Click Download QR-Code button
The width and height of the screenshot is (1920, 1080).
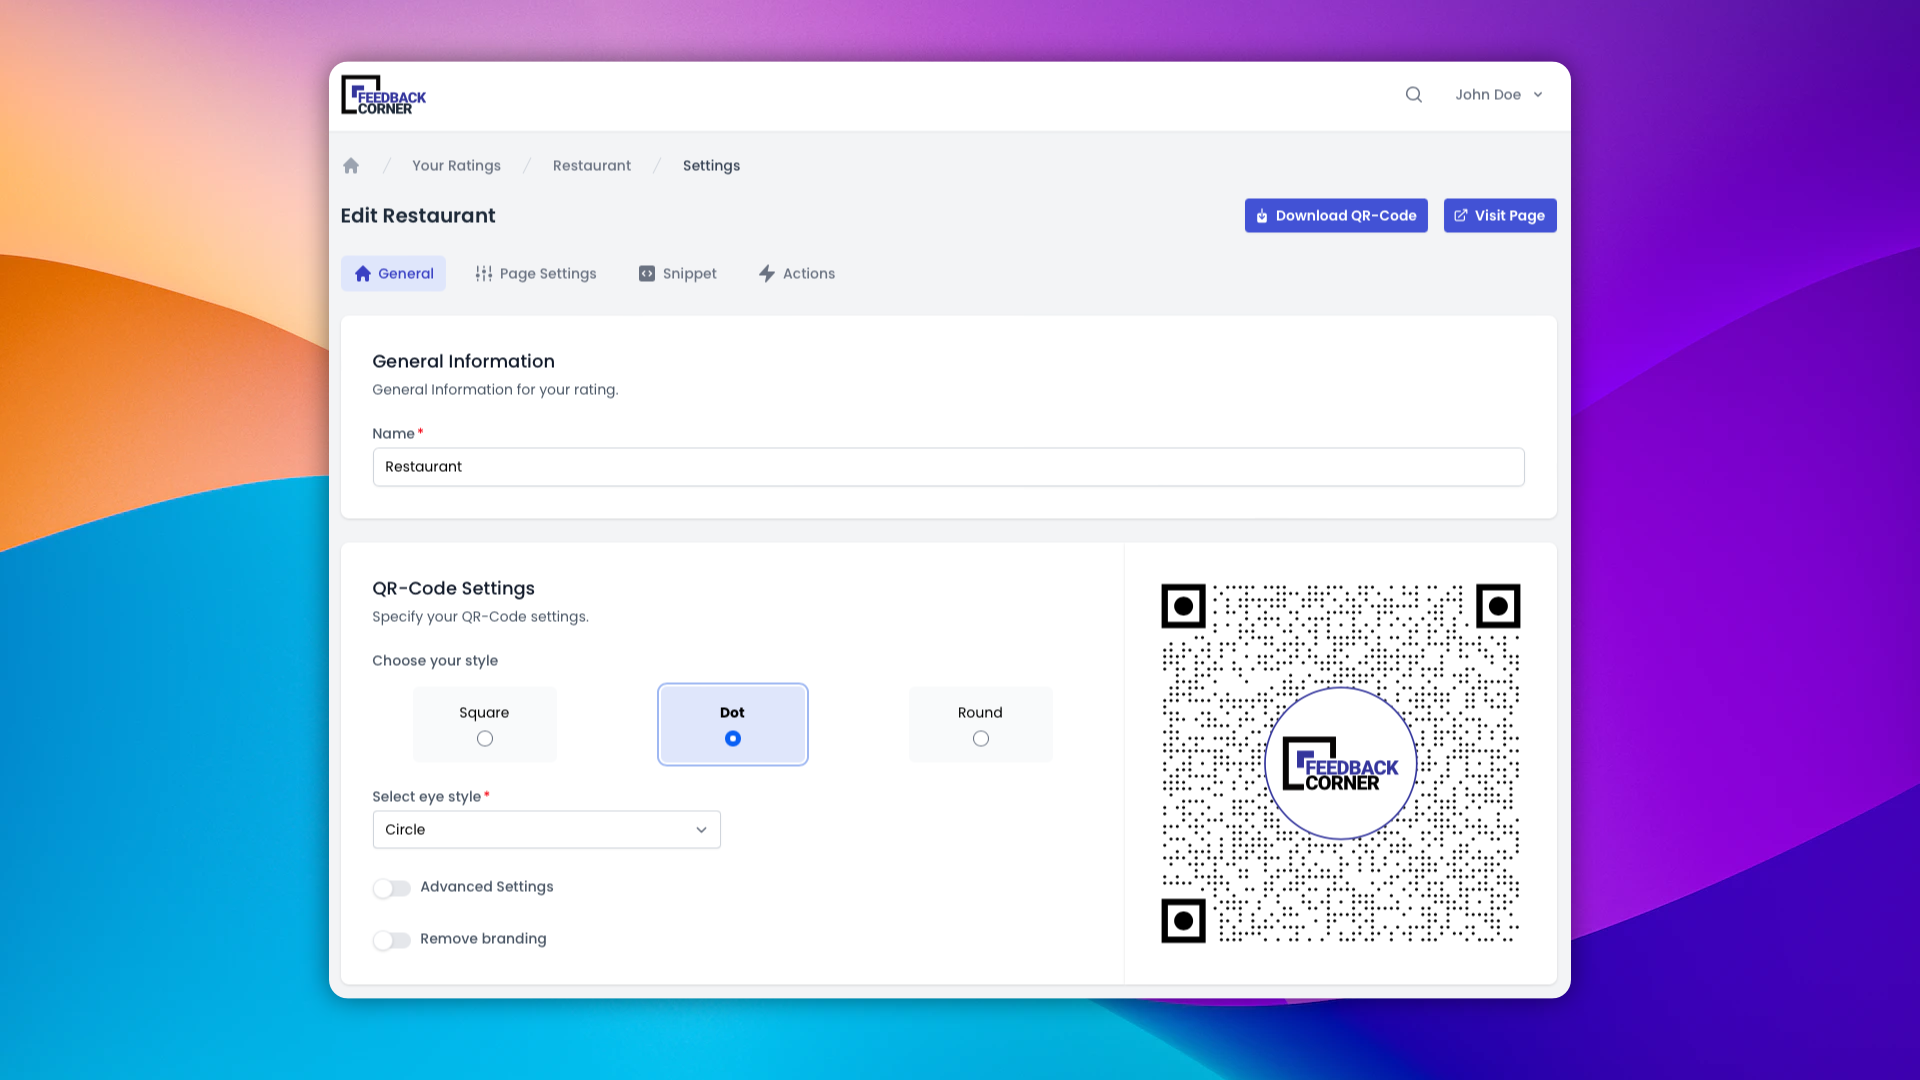tap(1336, 215)
